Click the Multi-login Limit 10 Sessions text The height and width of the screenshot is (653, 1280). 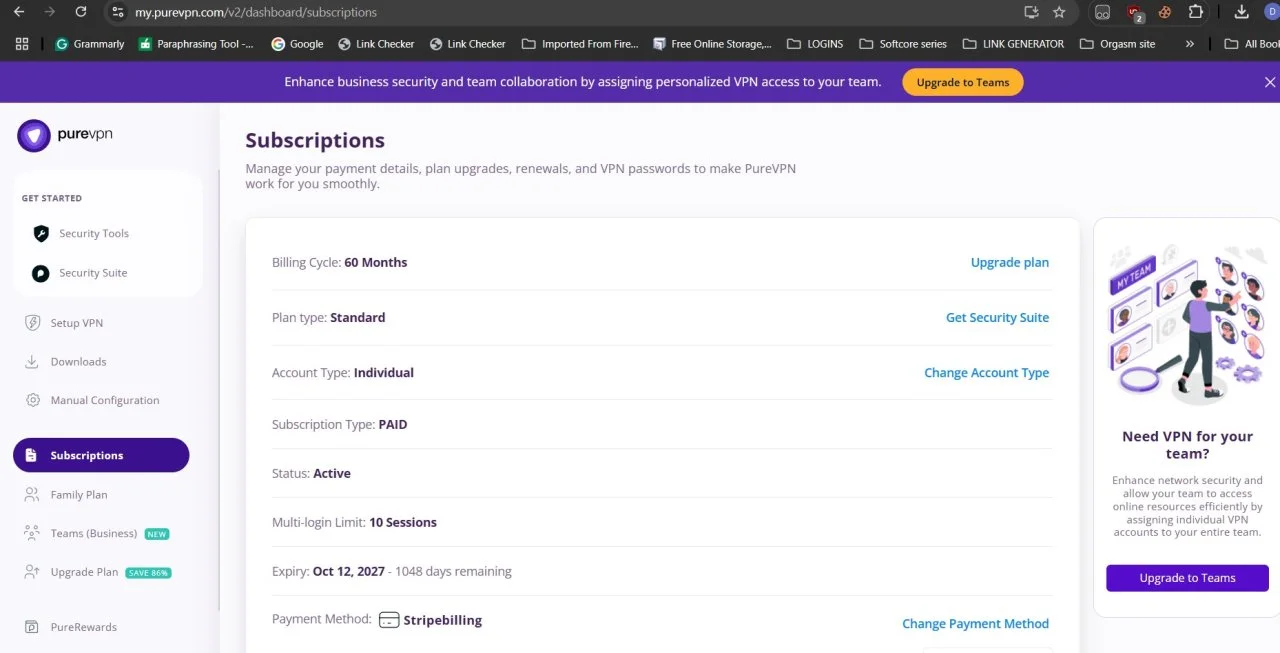point(354,522)
